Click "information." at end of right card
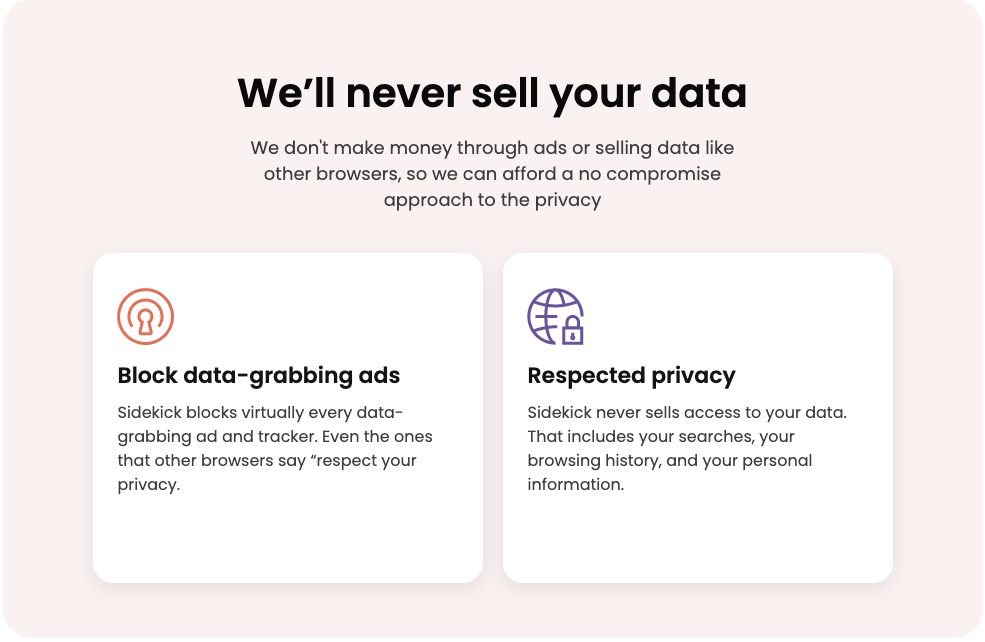 pyautogui.click(x=575, y=485)
